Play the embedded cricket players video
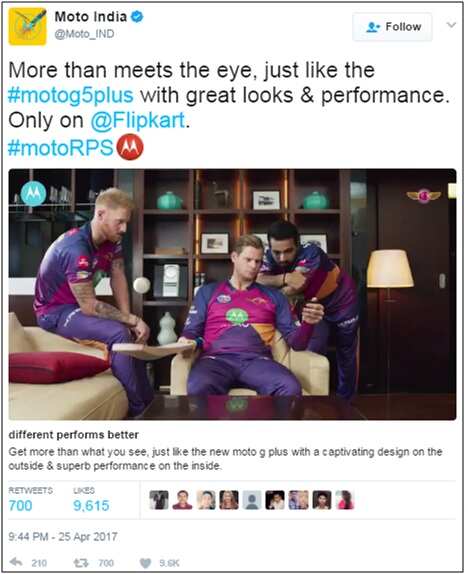The image size is (468, 574). point(233,294)
